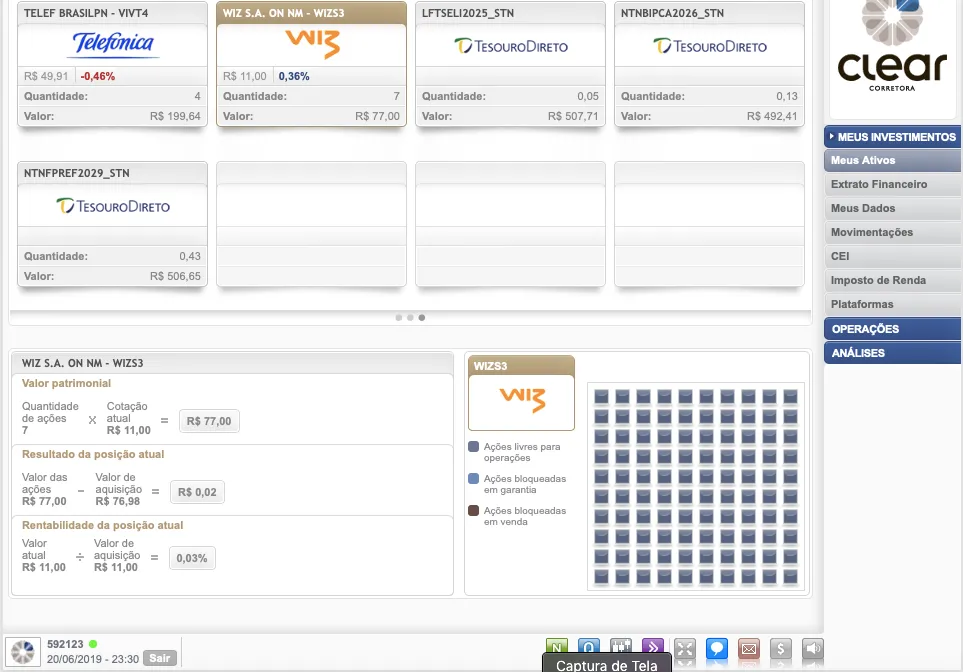Open the candlestick chart tool icon

621,648
